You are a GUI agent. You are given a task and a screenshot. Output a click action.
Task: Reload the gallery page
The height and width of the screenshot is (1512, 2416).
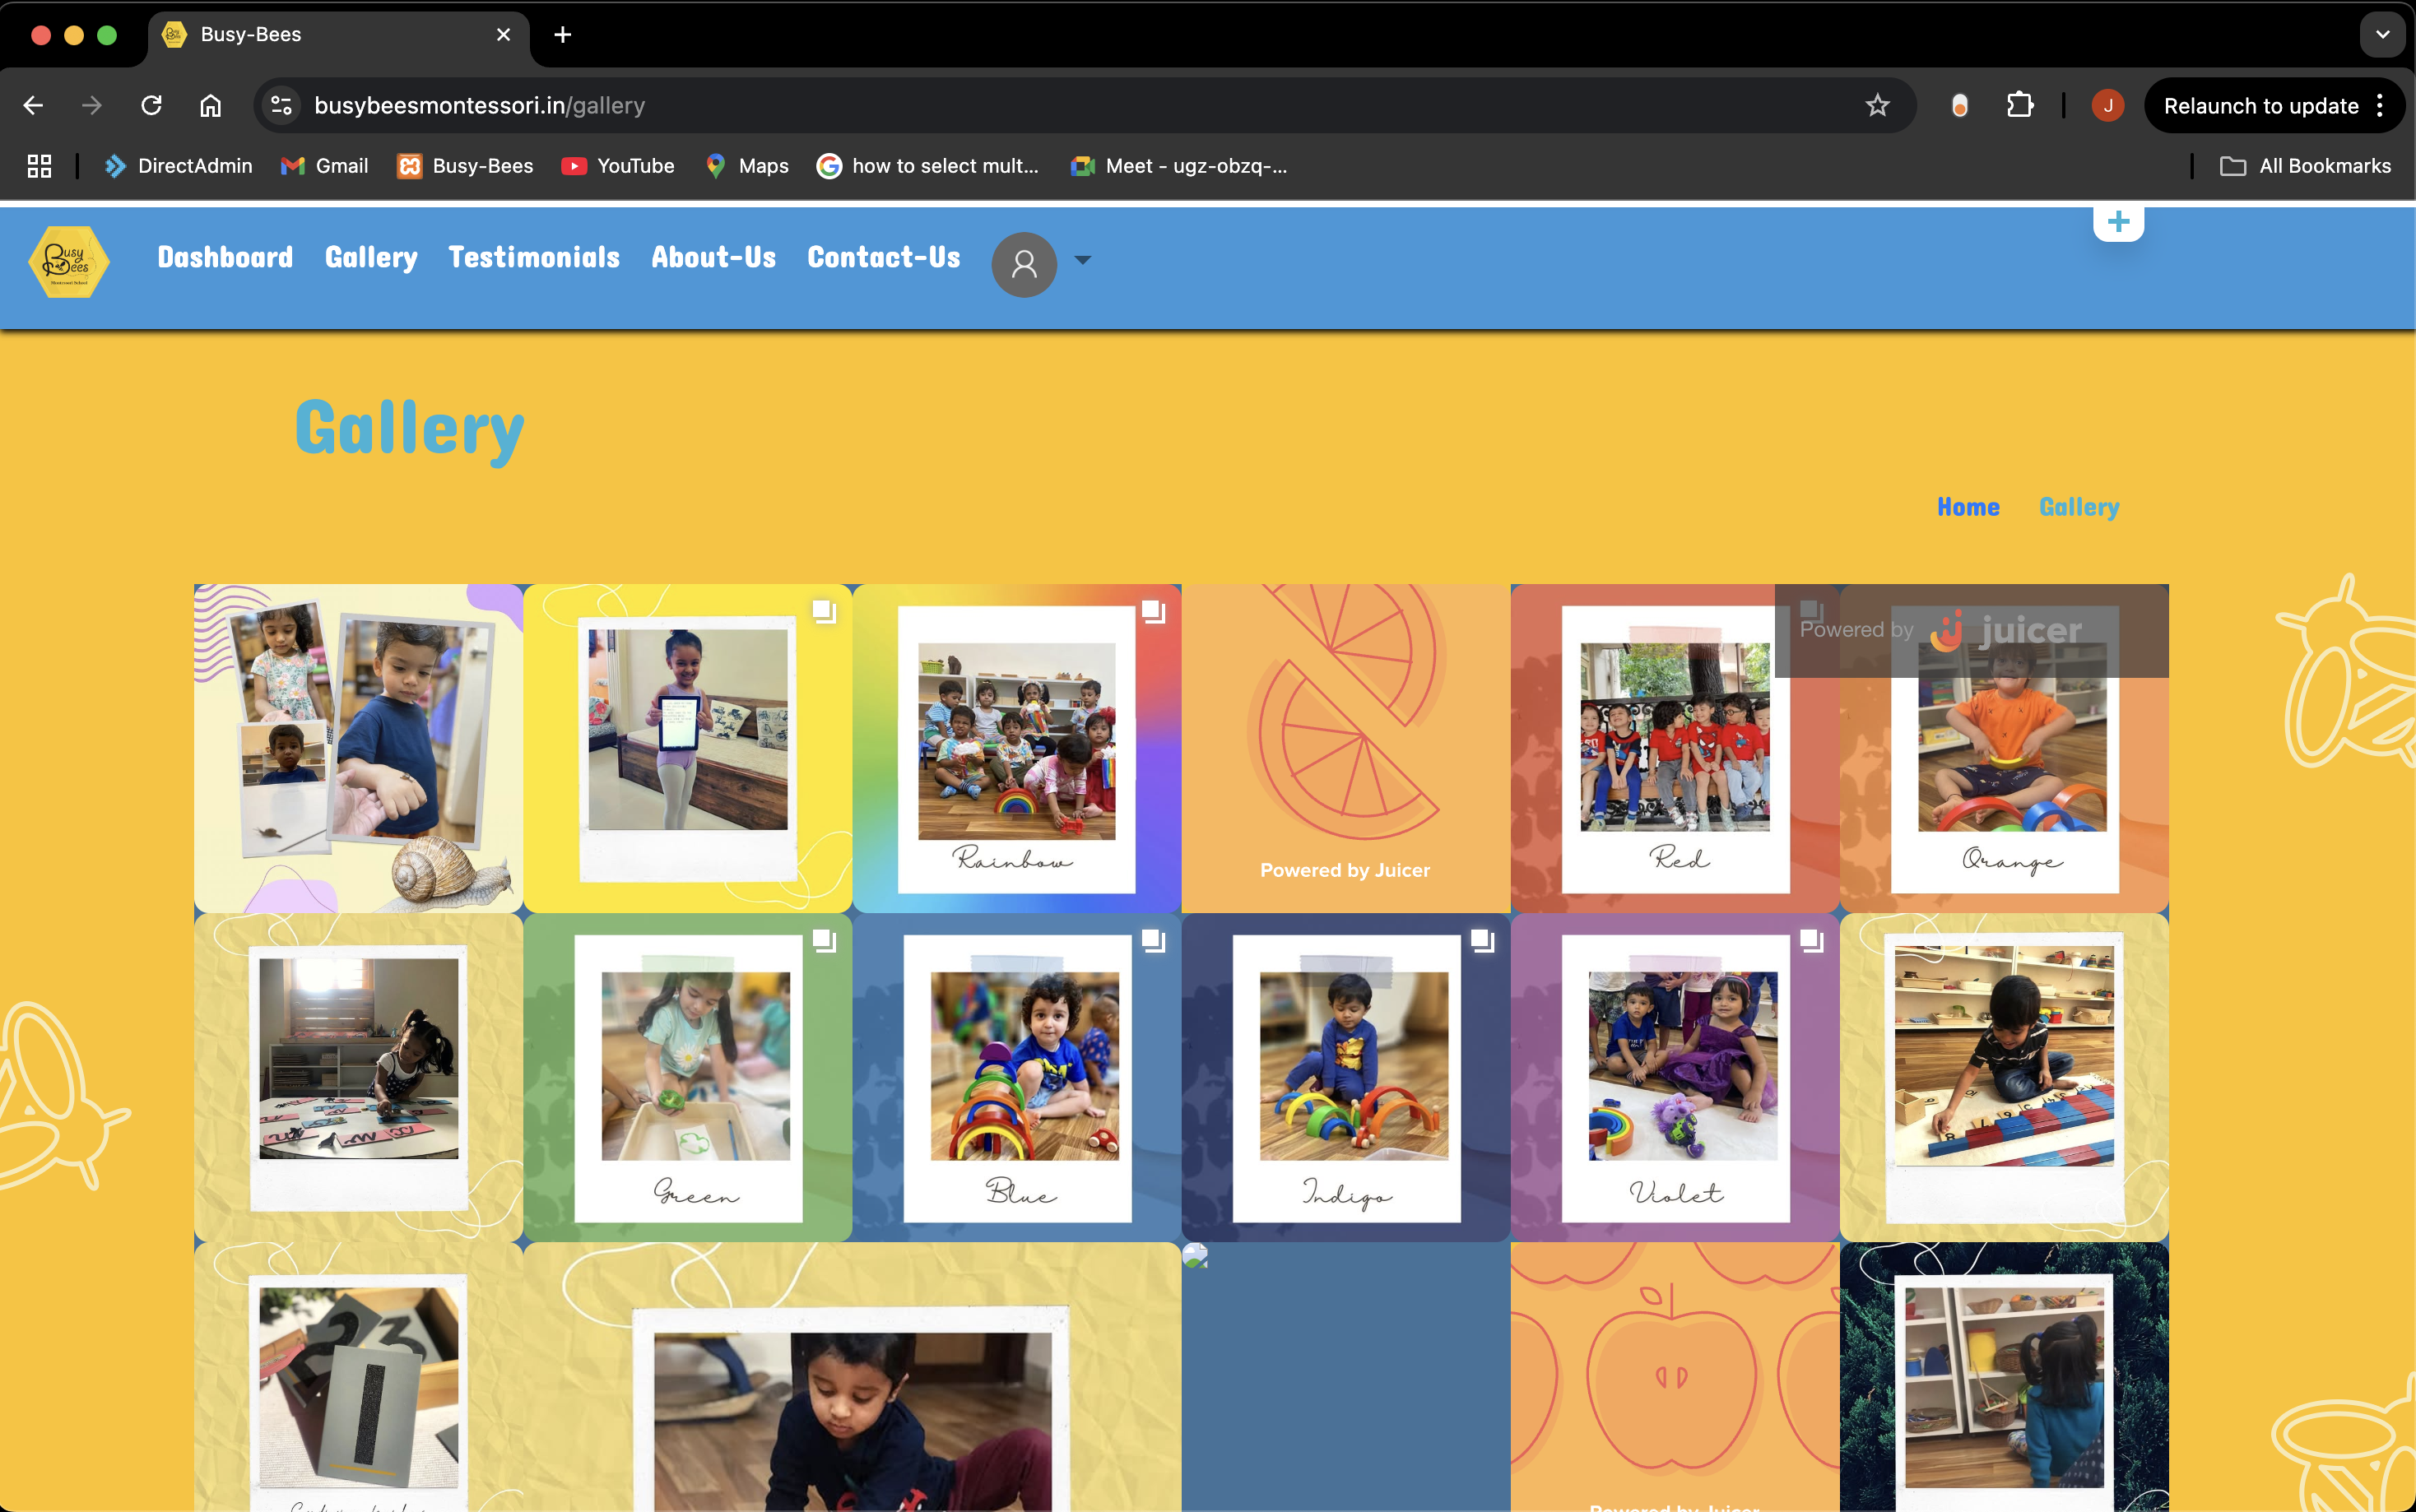[151, 105]
